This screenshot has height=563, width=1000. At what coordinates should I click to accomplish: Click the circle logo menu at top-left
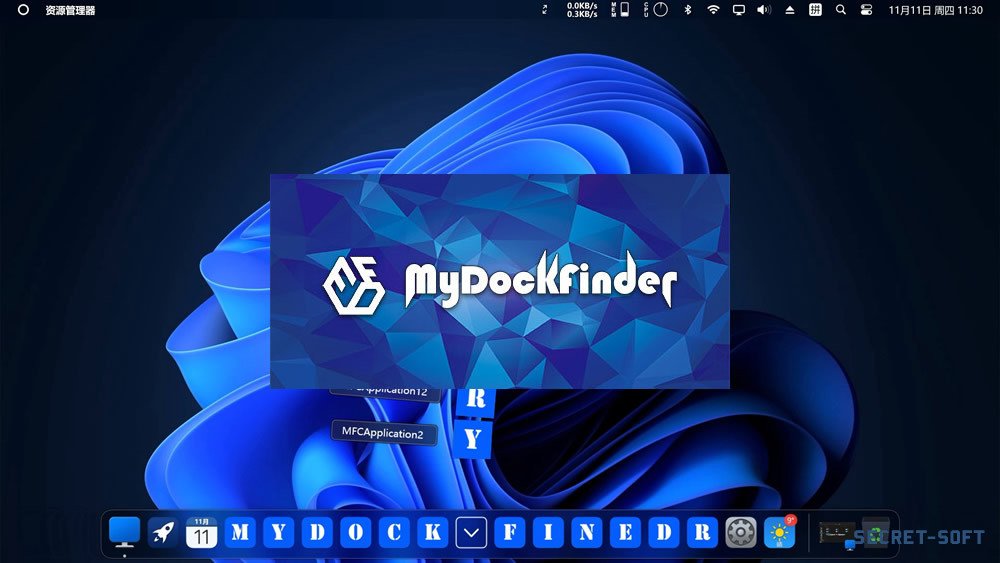click(x=24, y=10)
